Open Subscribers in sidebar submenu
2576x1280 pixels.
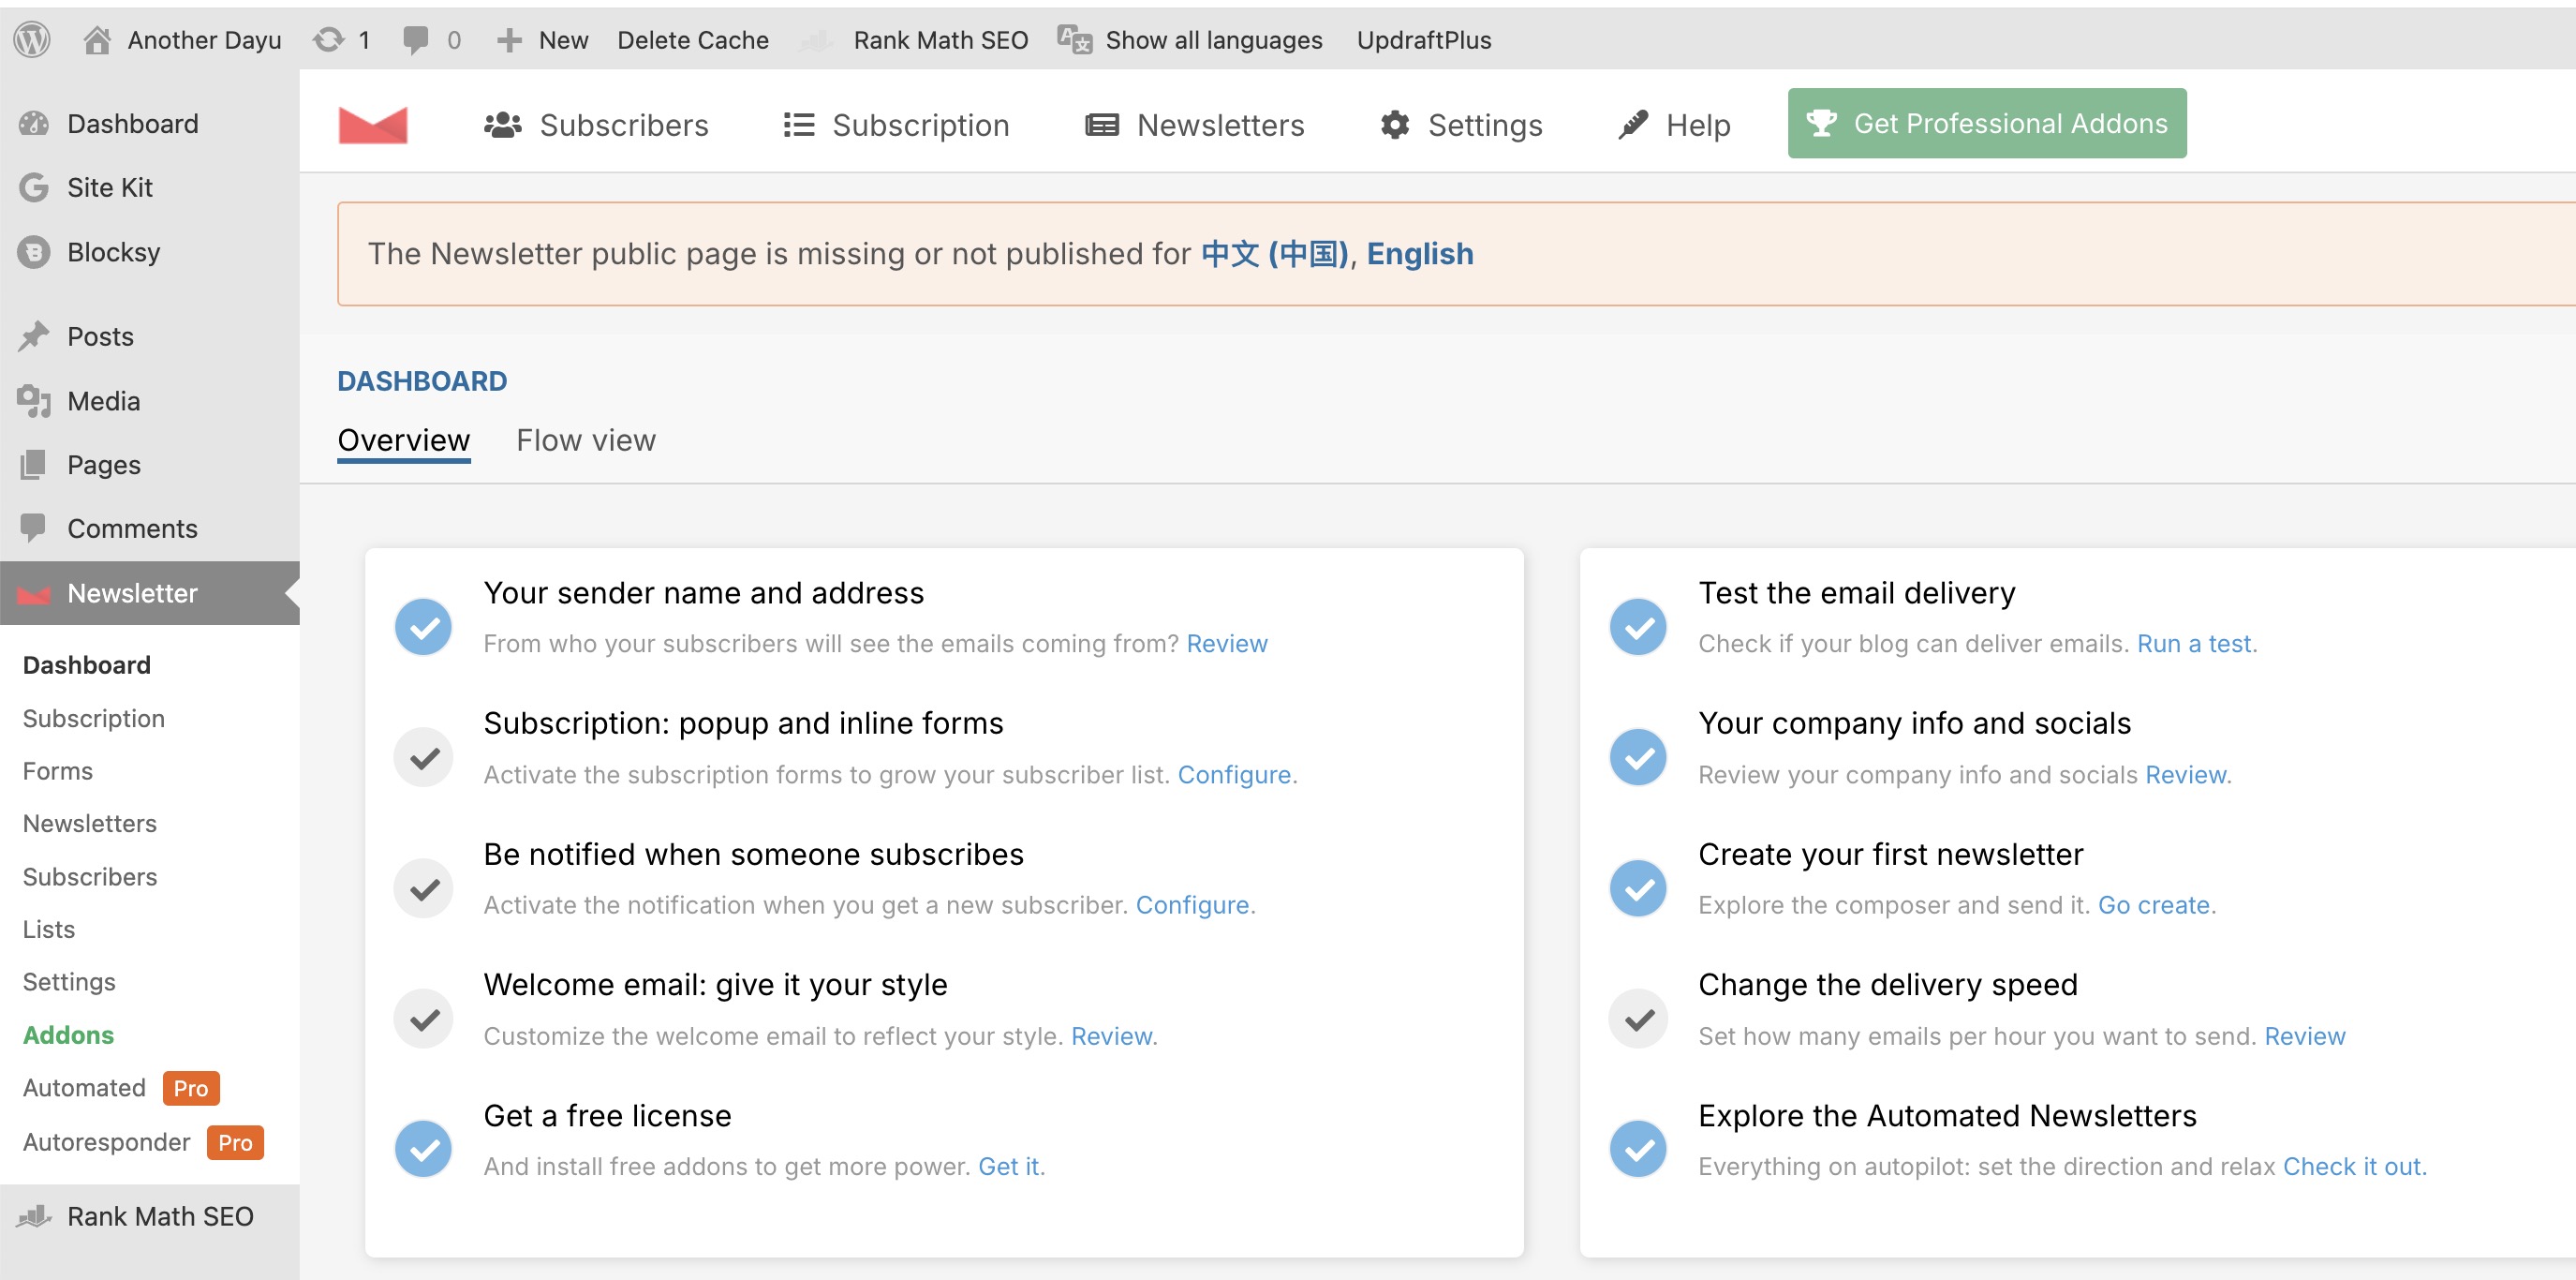(x=90, y=876)
